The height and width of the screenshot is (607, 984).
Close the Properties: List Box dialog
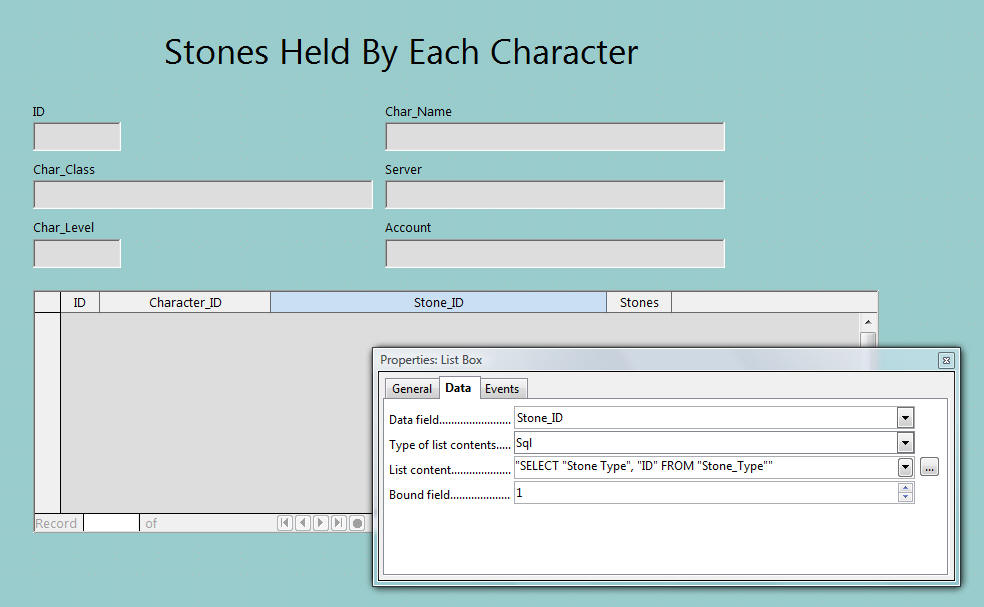(946, 360)
